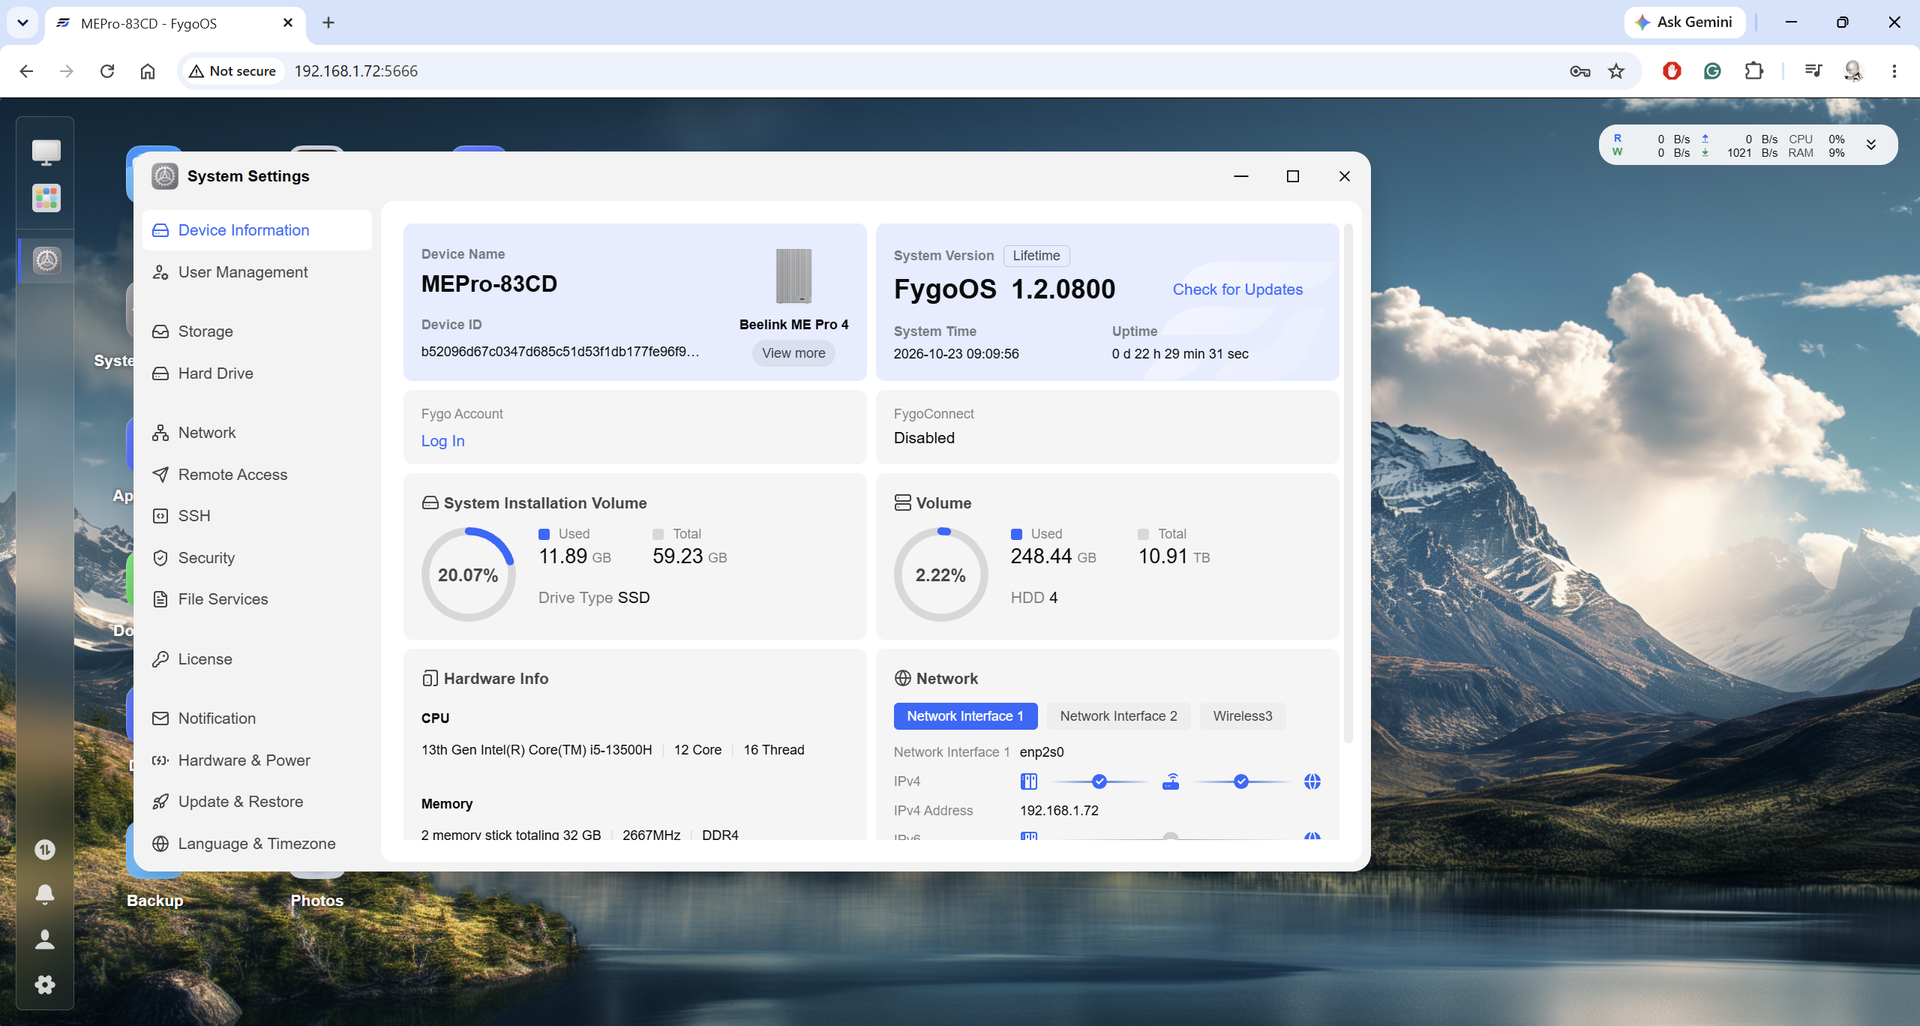Click the globe icon in IPv4 status
The width and height of the screenshot is (1920, 1026).
[x=1312, y=782]
